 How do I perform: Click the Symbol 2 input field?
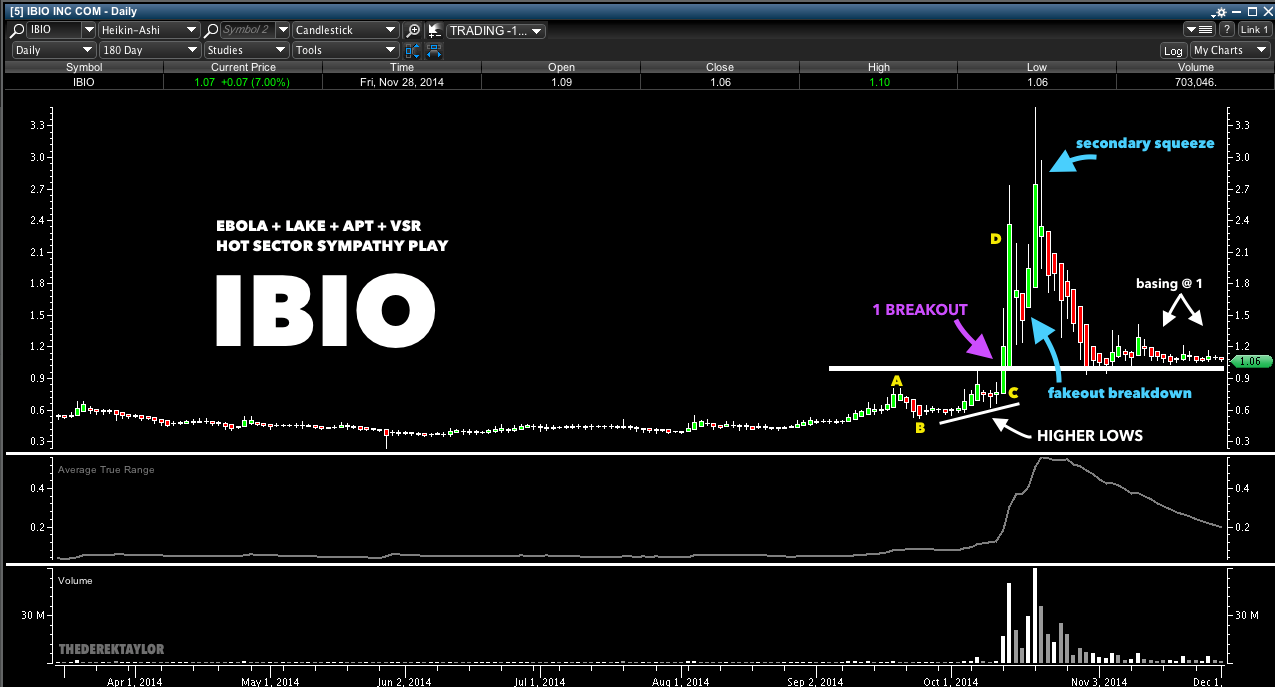[x=248, y=30]
